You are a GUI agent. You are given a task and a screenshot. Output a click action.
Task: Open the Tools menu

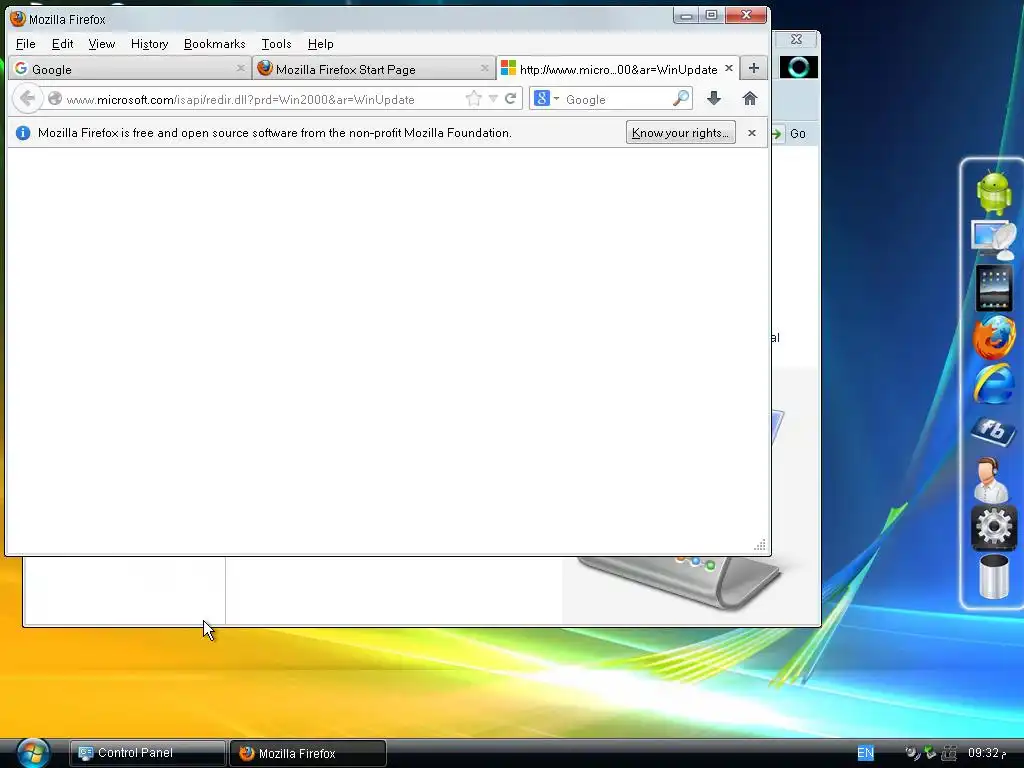pos(276,44)
